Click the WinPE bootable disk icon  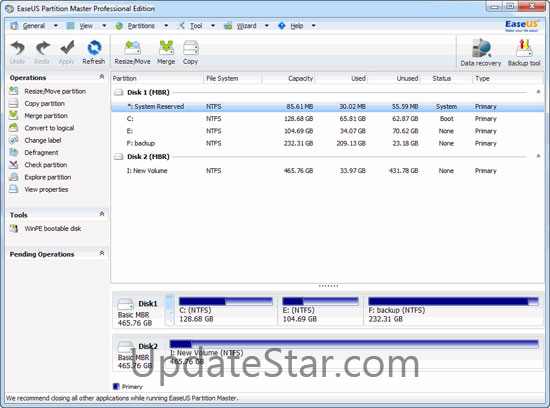point(14,228)
